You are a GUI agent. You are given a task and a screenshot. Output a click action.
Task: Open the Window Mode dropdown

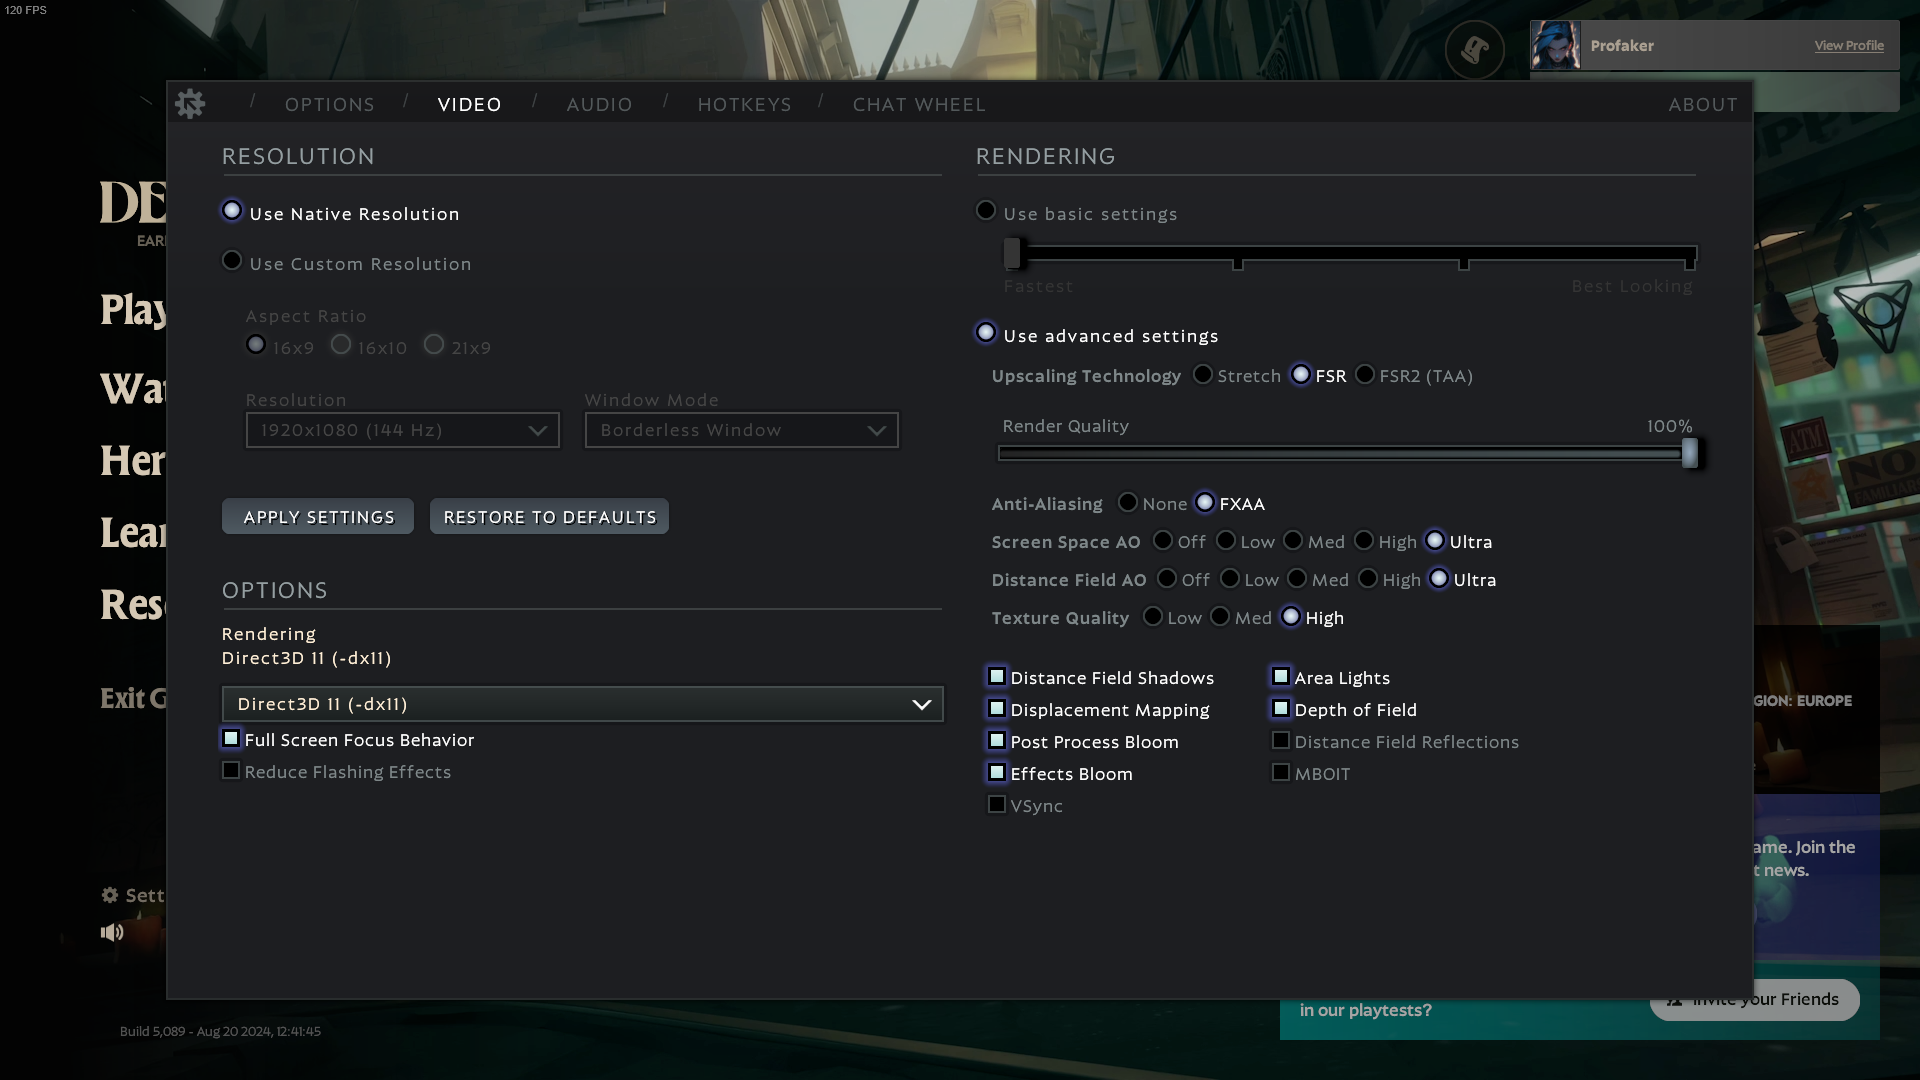pos(741,430)
